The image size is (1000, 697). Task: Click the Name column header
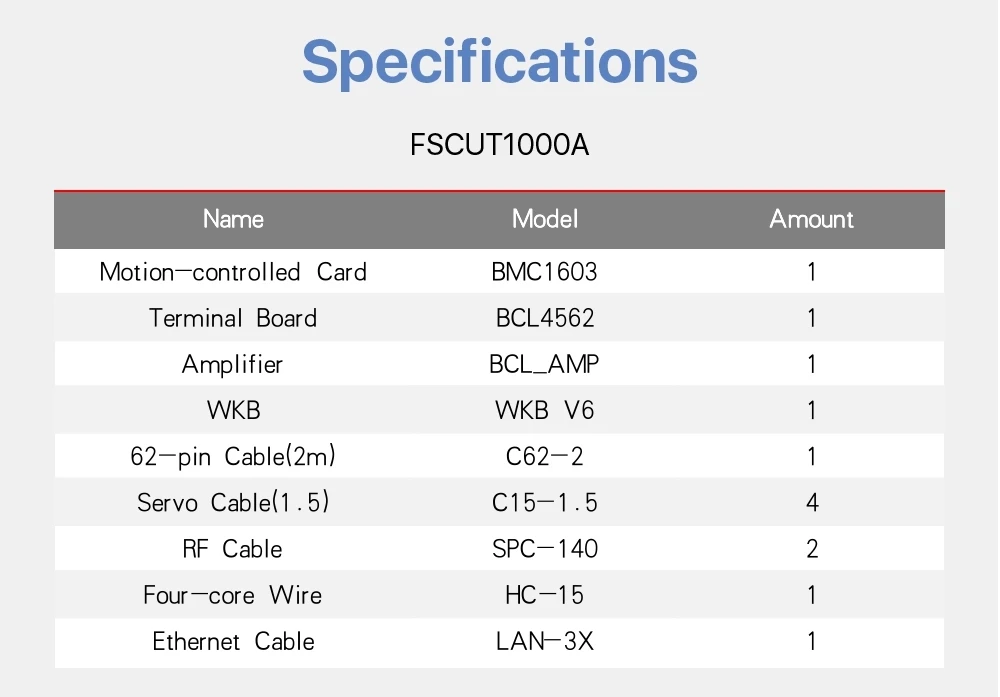(233, 219)
